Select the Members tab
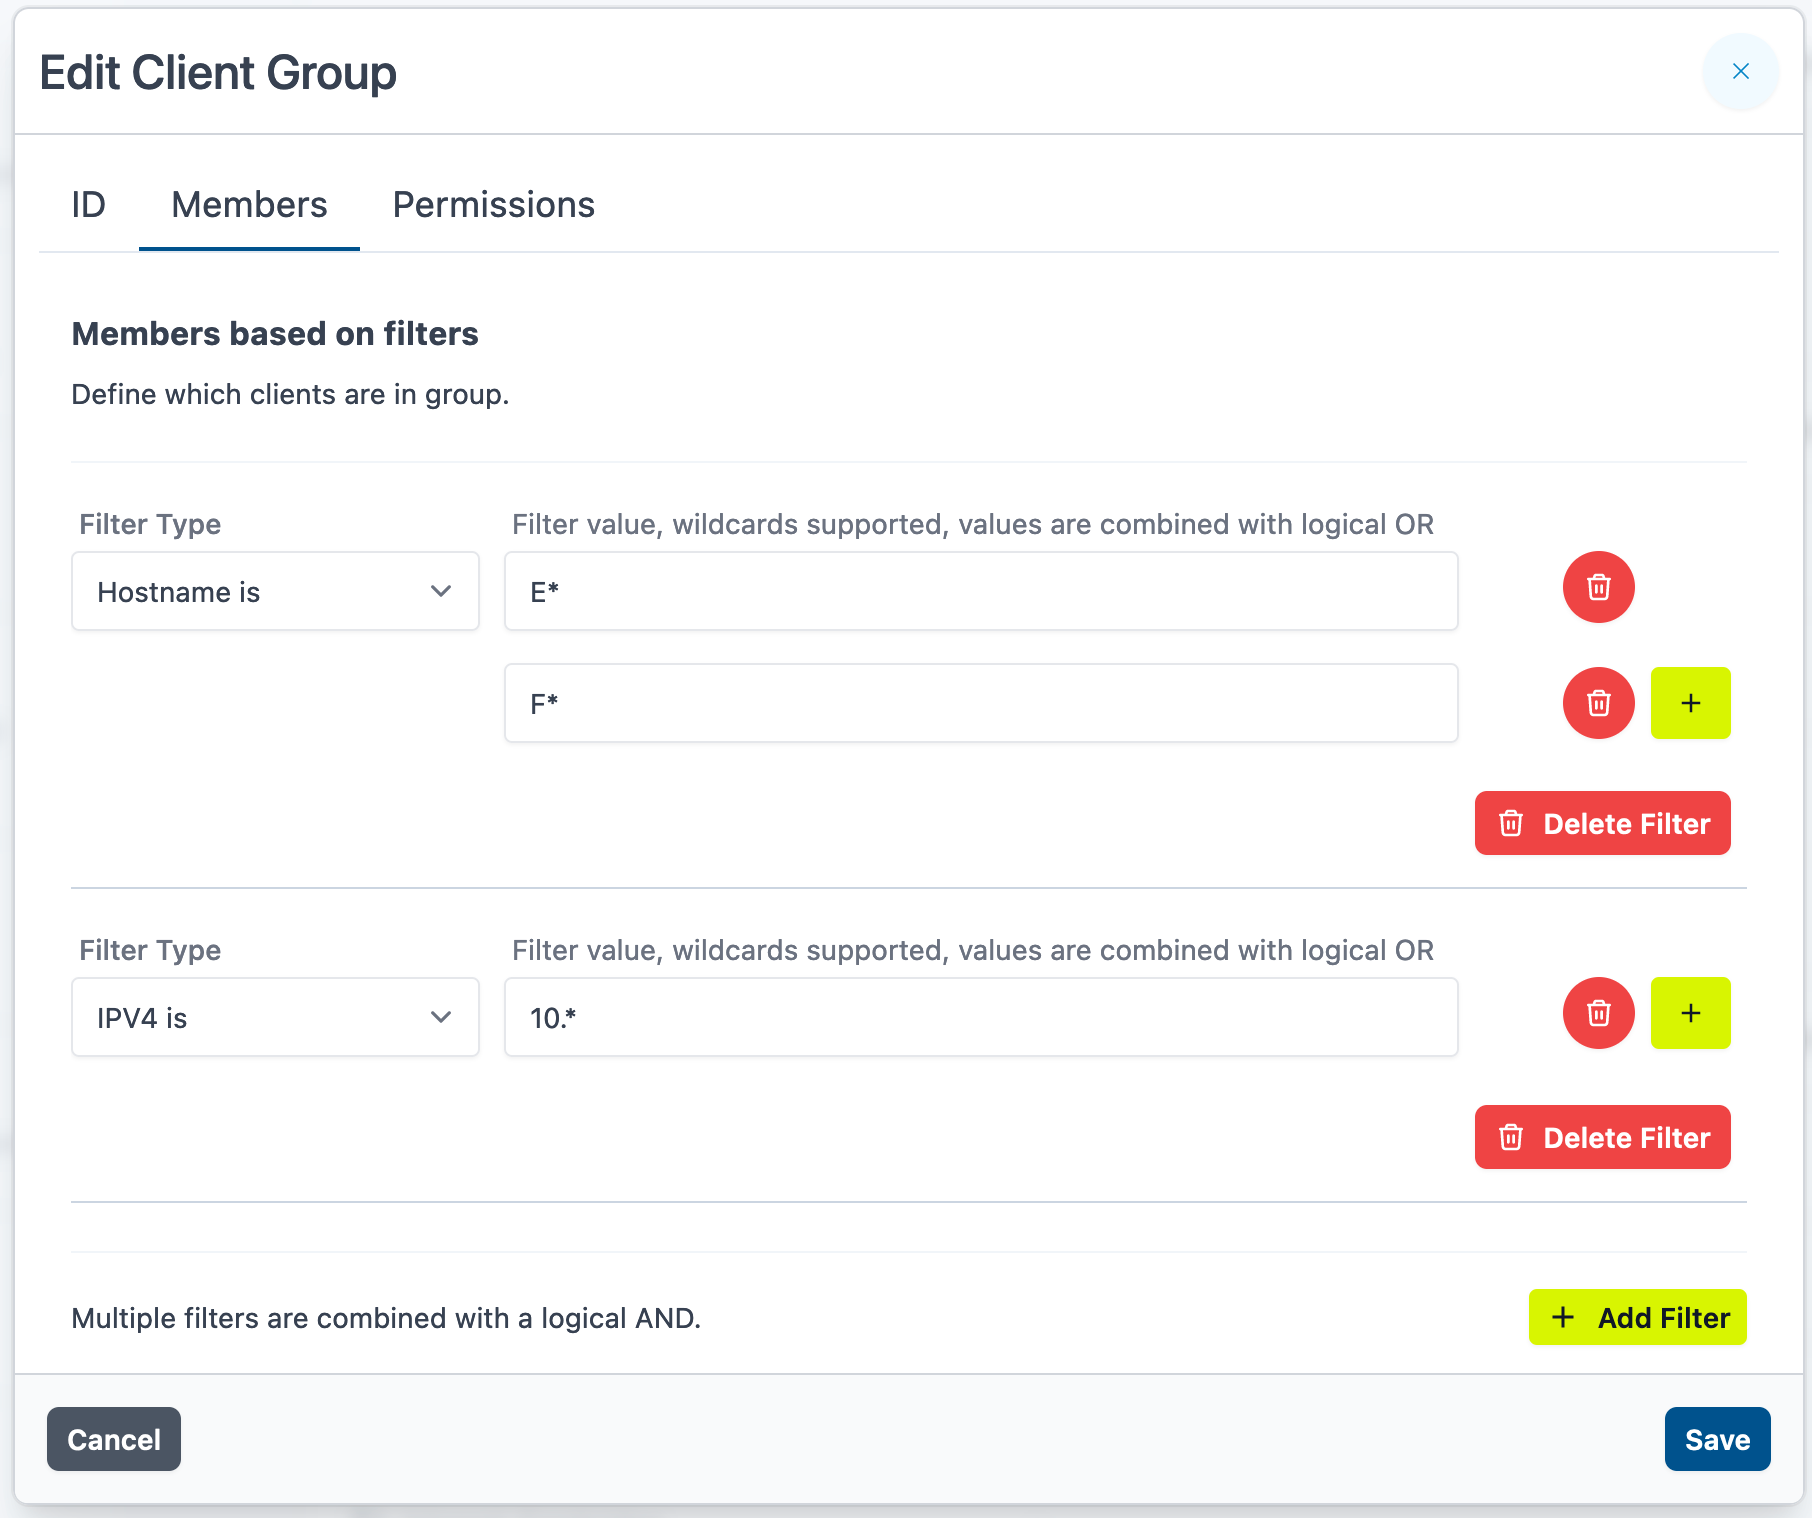This screenshot has width=1812, height=1518. [x=249, y=205]
